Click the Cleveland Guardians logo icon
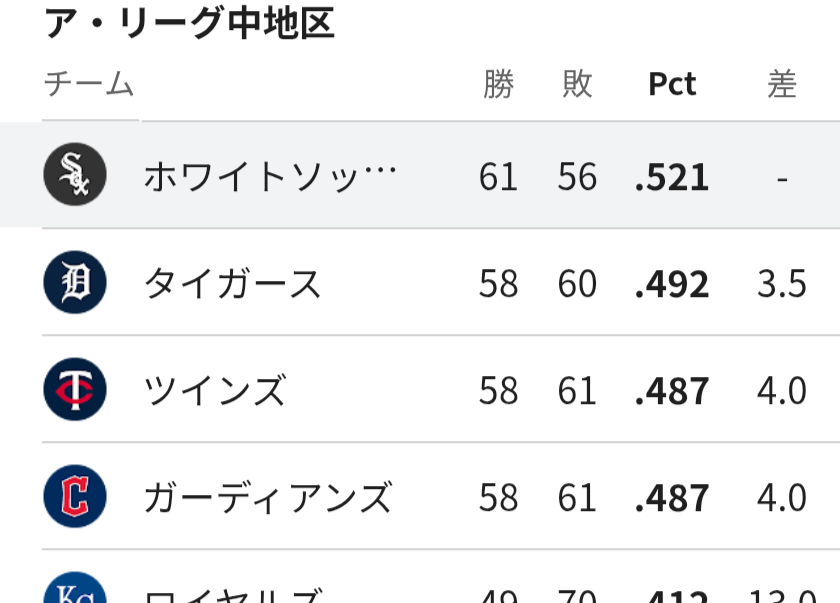840x603 pixels. click(75, 496)
